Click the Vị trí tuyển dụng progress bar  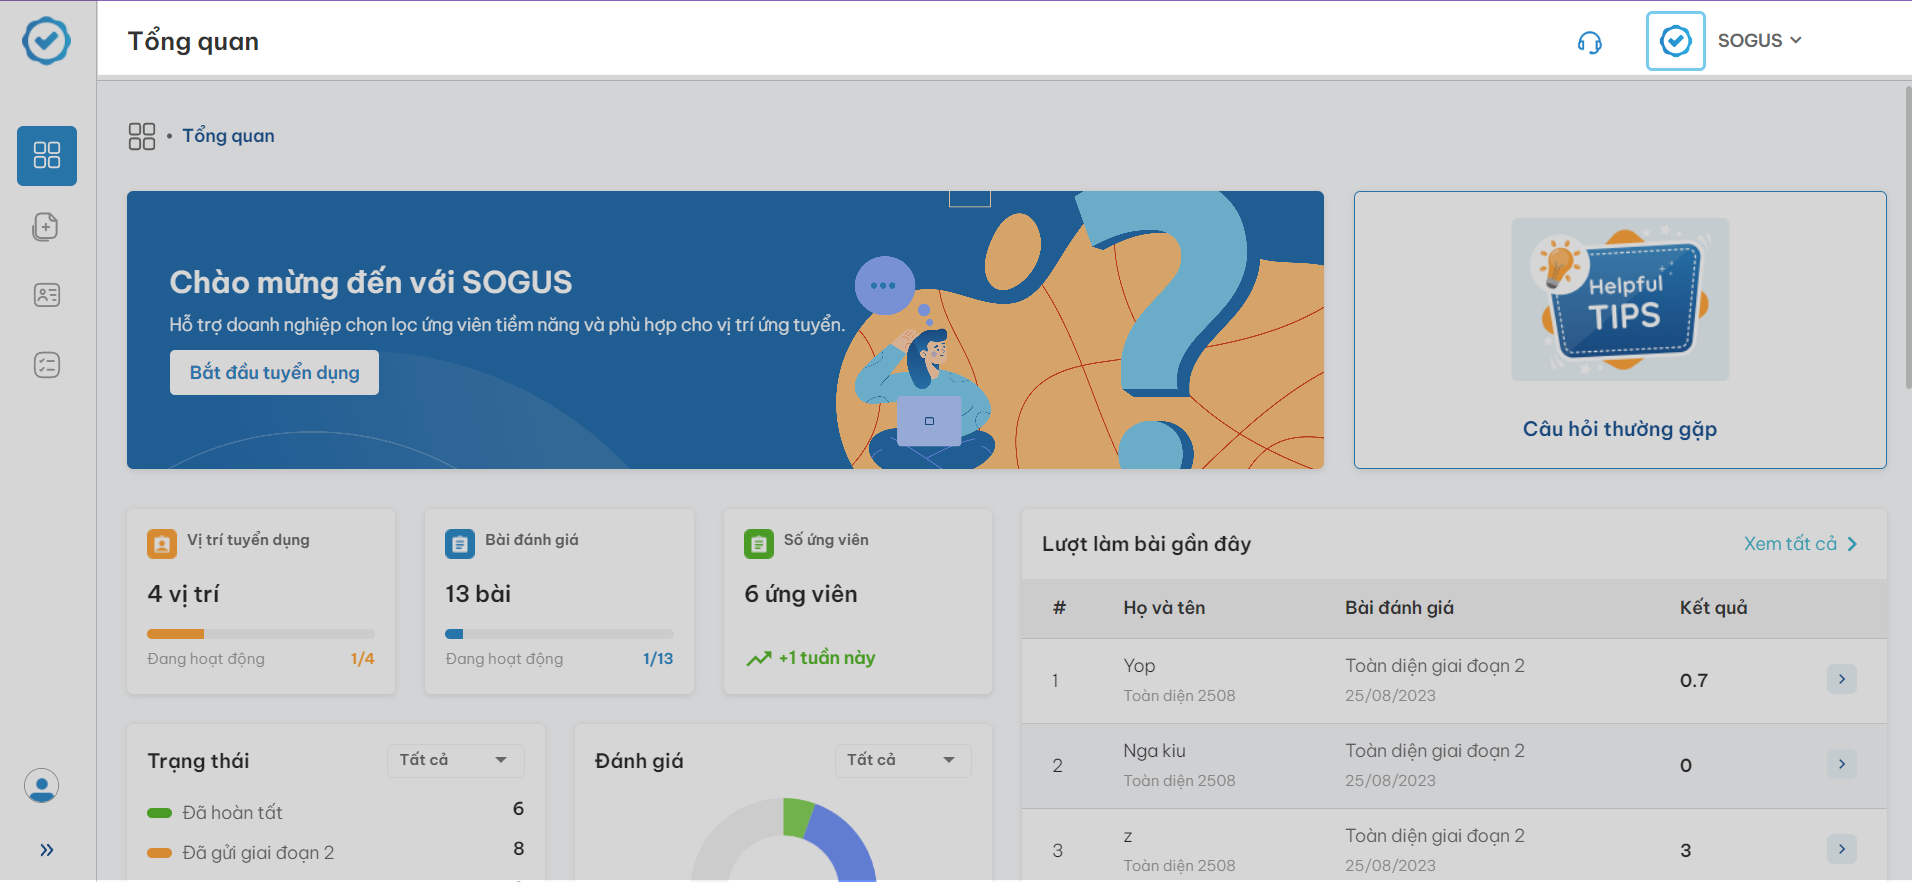(x=260, y=634)
